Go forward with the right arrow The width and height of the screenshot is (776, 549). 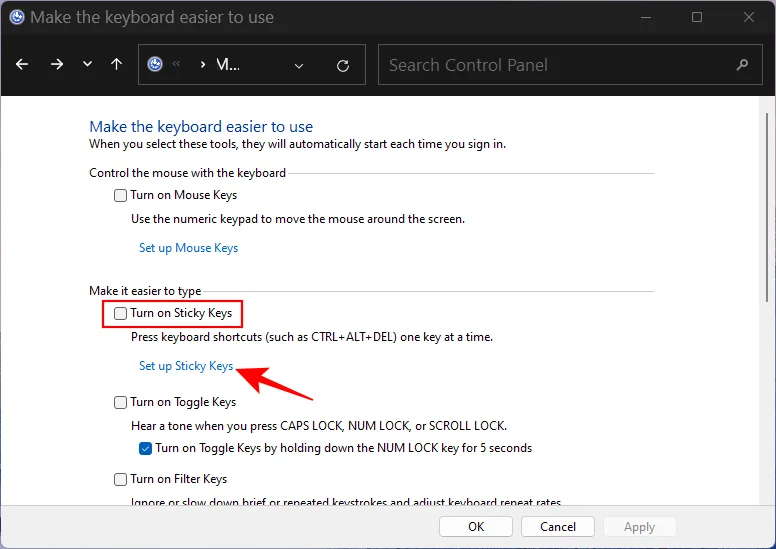point(57,64)
